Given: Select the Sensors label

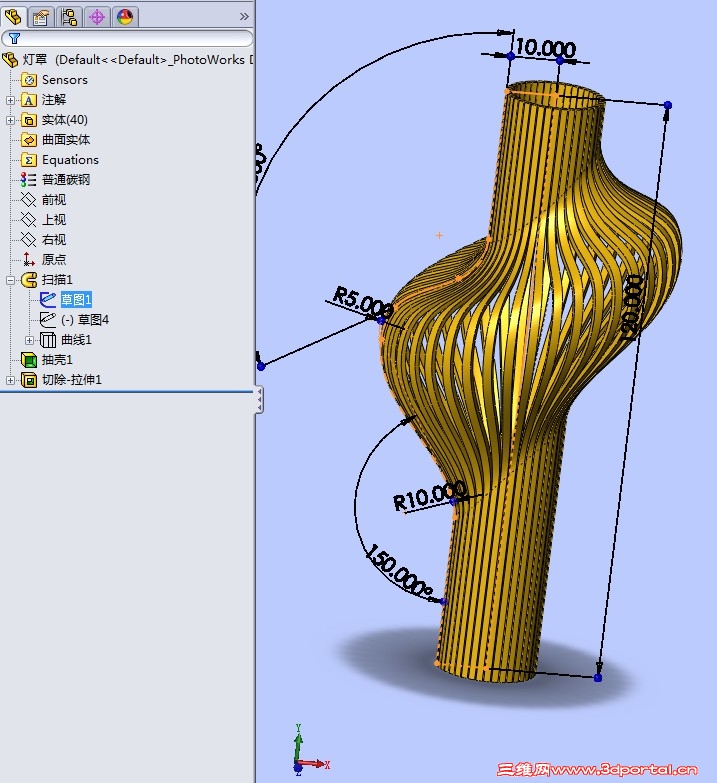Looking at the screenshot, I should click(x=65, y=80).
